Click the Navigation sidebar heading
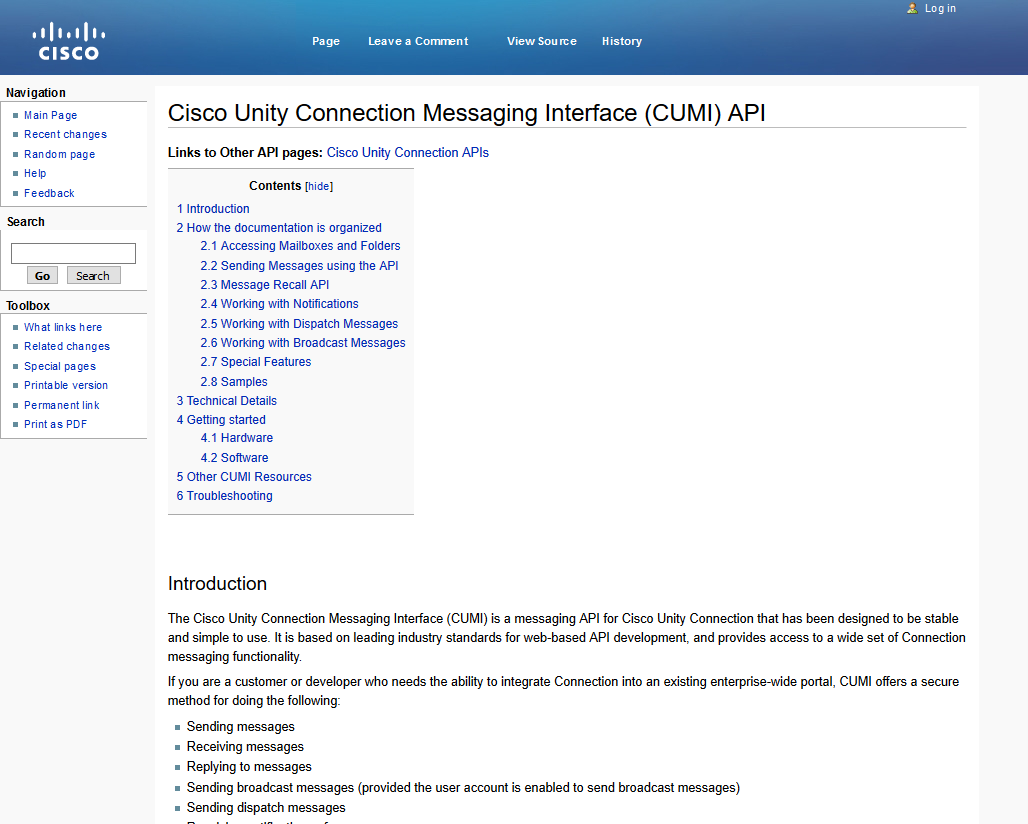This screenshot has width=1028, height=824. pos(36,92)
